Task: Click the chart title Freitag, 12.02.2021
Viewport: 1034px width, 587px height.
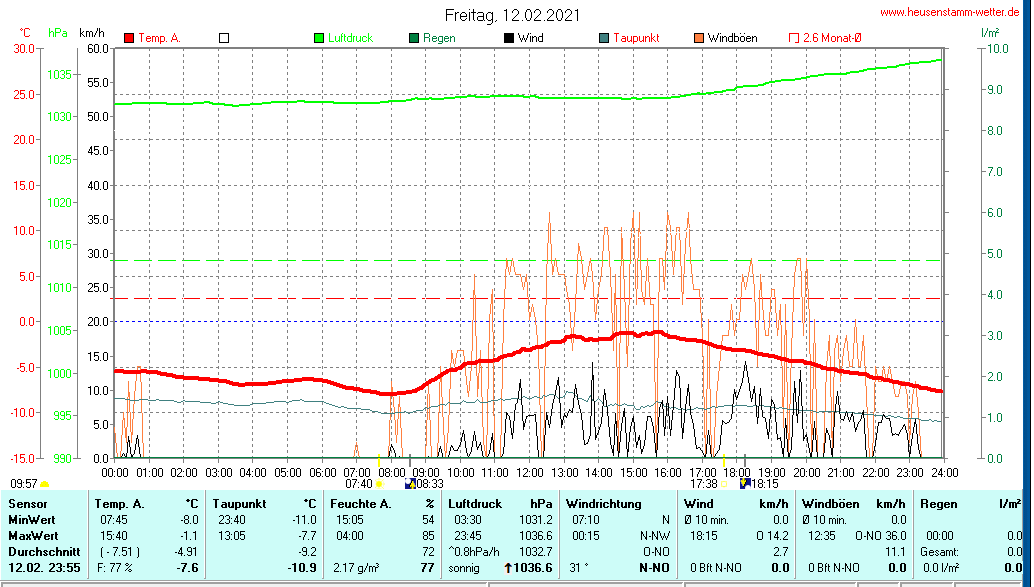Action: pyautogui.click(x=511, y=16)
